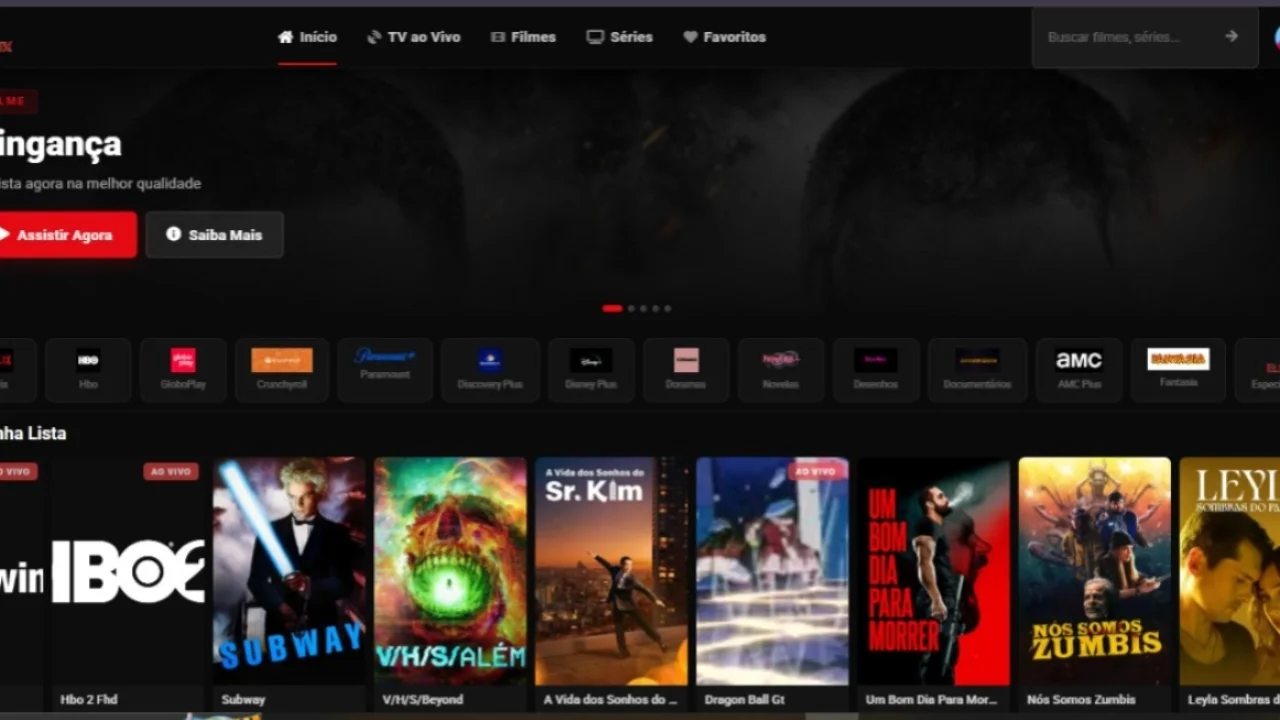The height and width of the screenshot is (720, 1280).
Task: Click the 'Subway' title below the poster
Action: pyautogui.click(x=243, y=700)
